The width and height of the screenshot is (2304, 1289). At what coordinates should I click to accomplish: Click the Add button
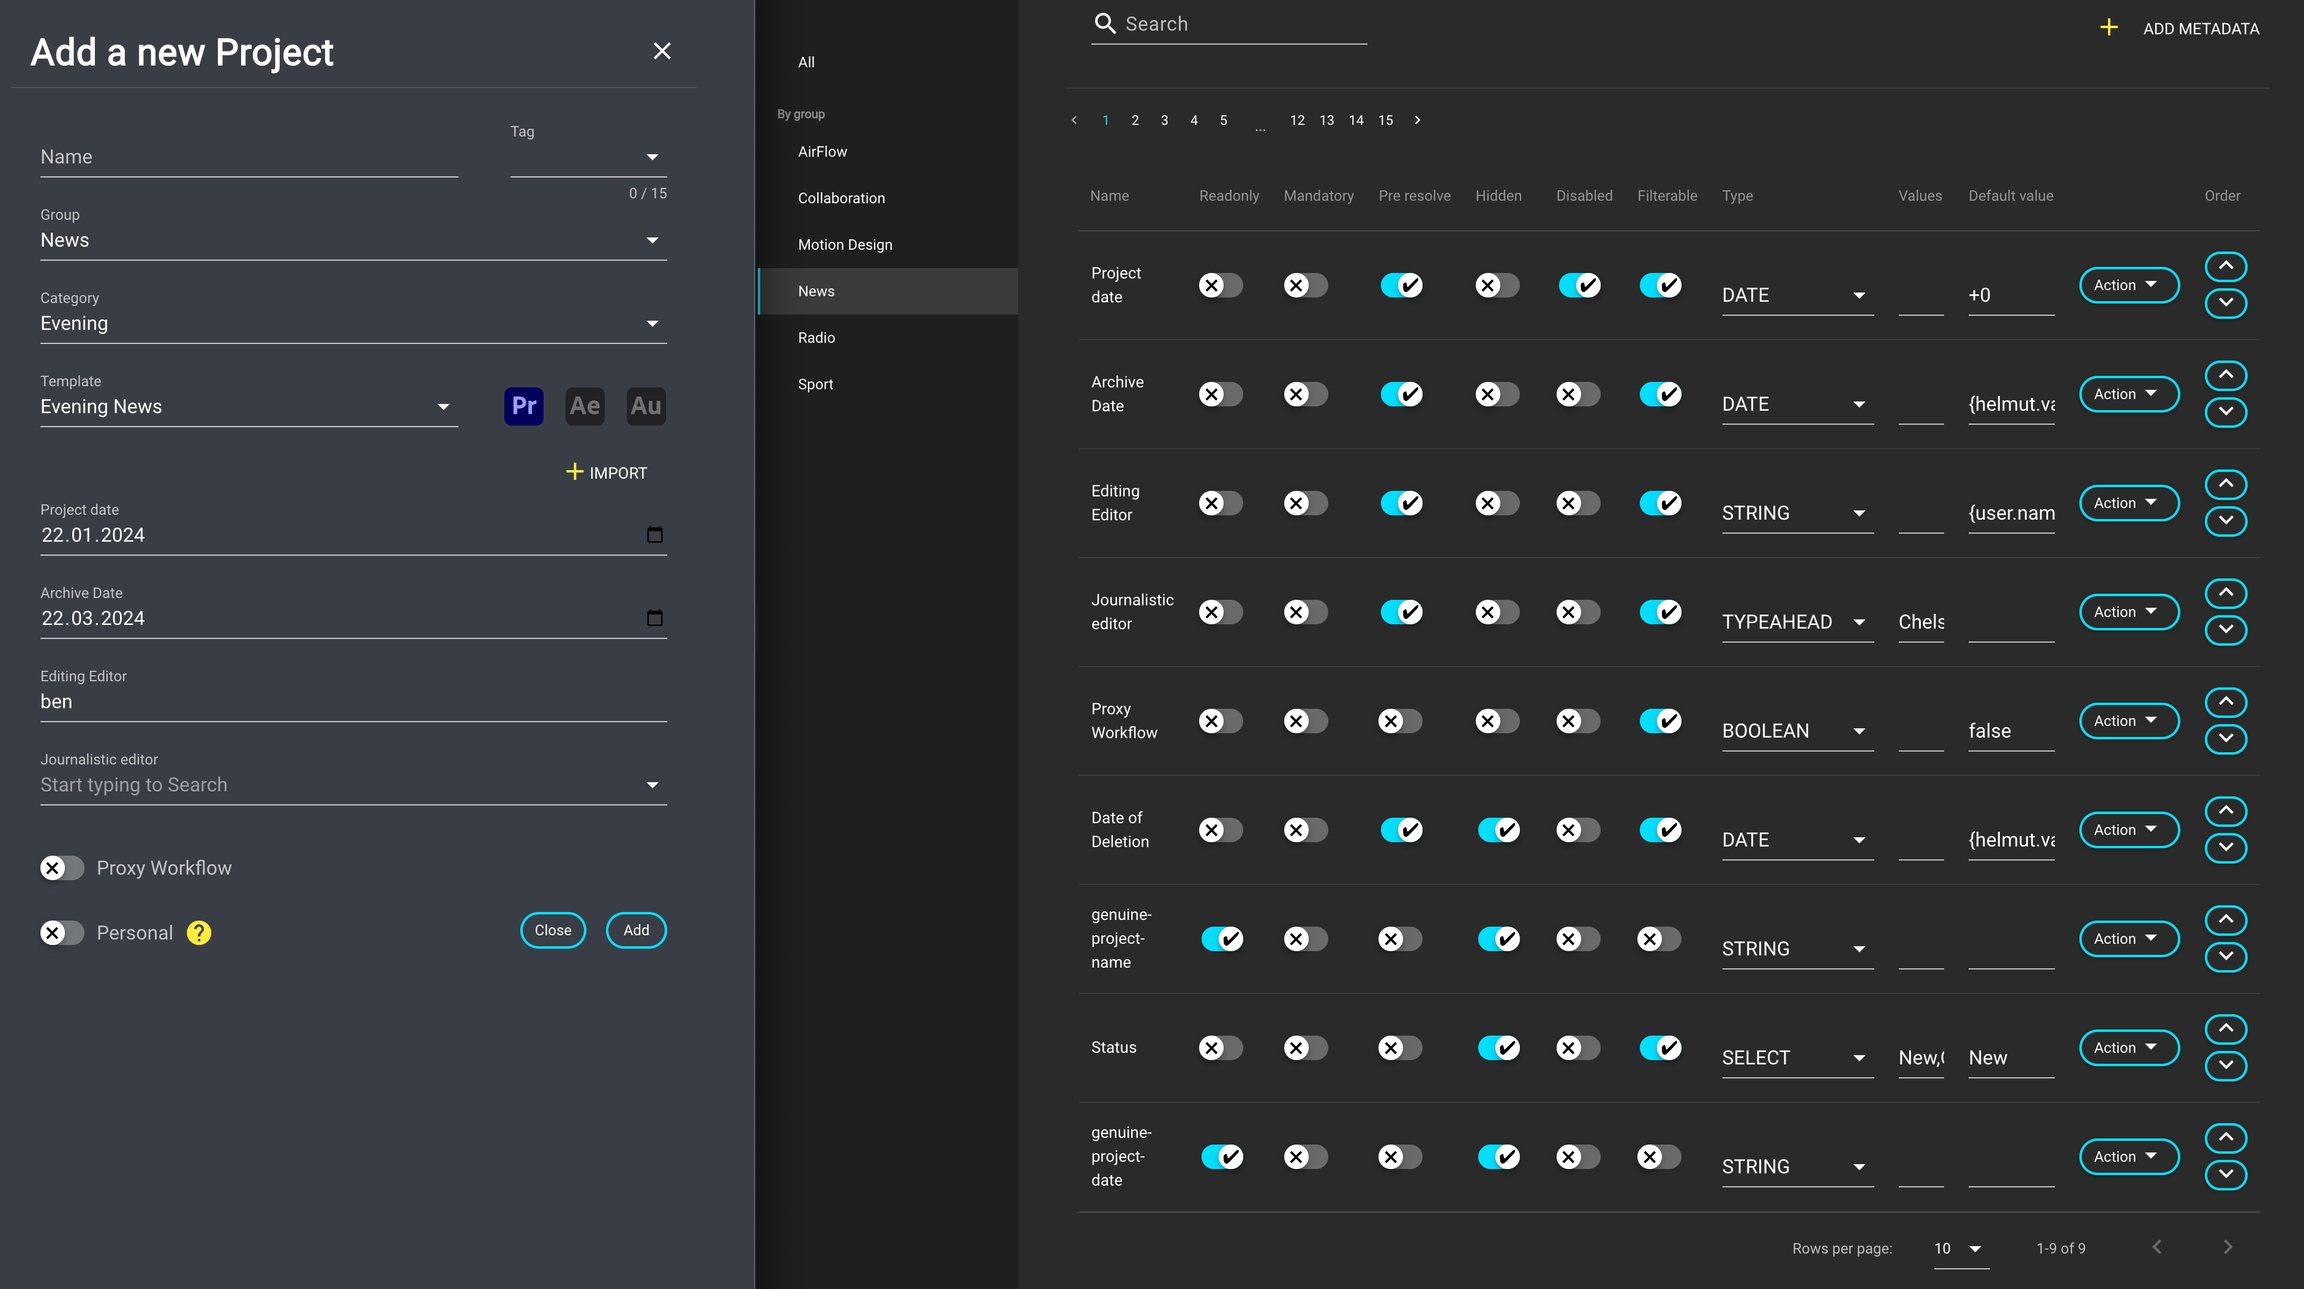tap(636, 930)
